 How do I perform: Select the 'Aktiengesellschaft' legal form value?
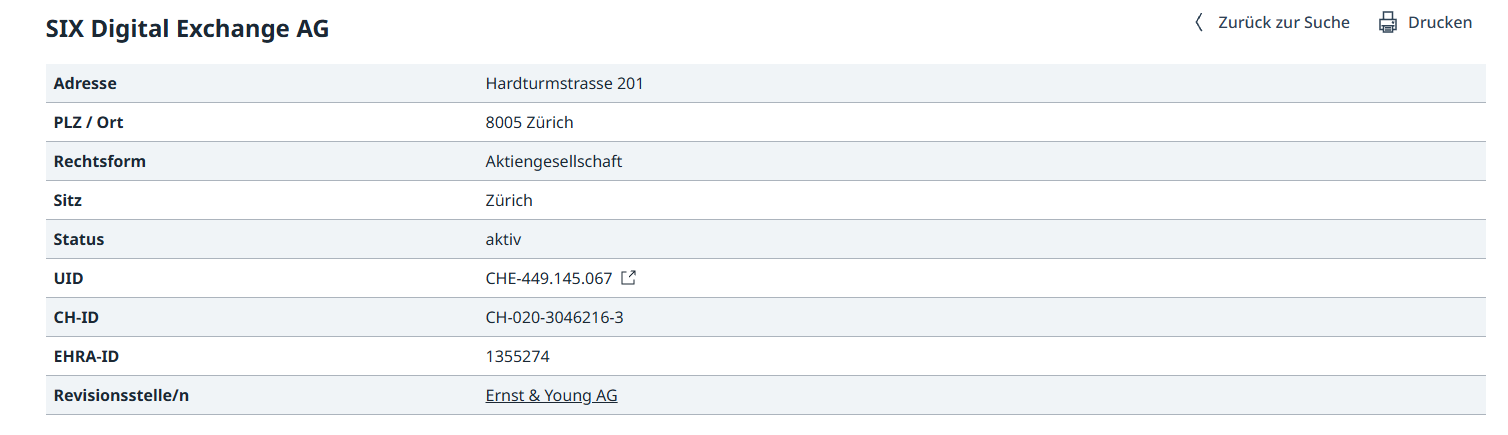553,161
